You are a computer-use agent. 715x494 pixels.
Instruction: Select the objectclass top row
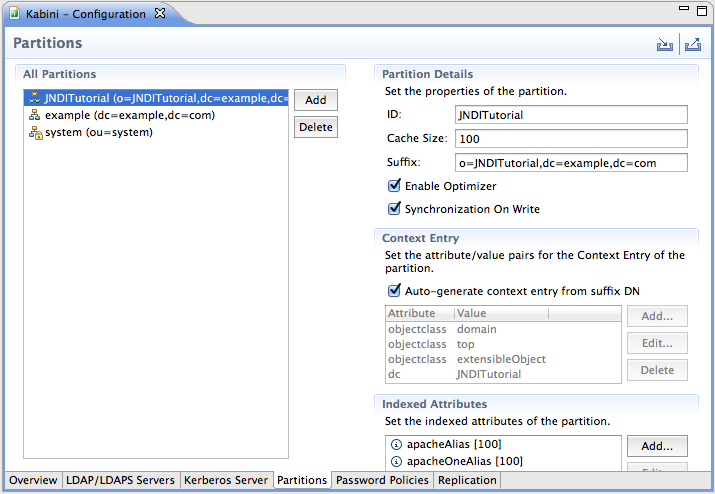(503, 344)
